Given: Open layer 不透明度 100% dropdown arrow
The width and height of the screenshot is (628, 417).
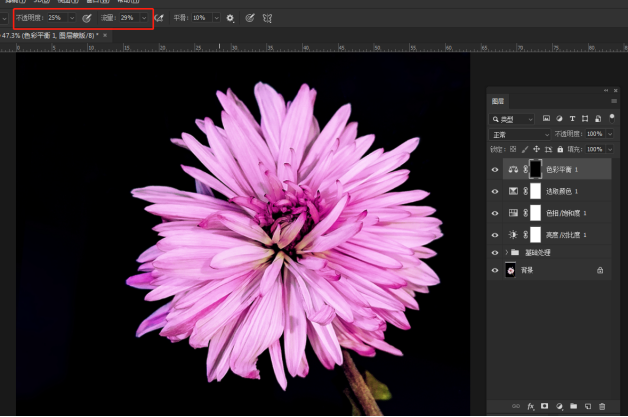Looking at the screenshot, I should coord(610,134).
